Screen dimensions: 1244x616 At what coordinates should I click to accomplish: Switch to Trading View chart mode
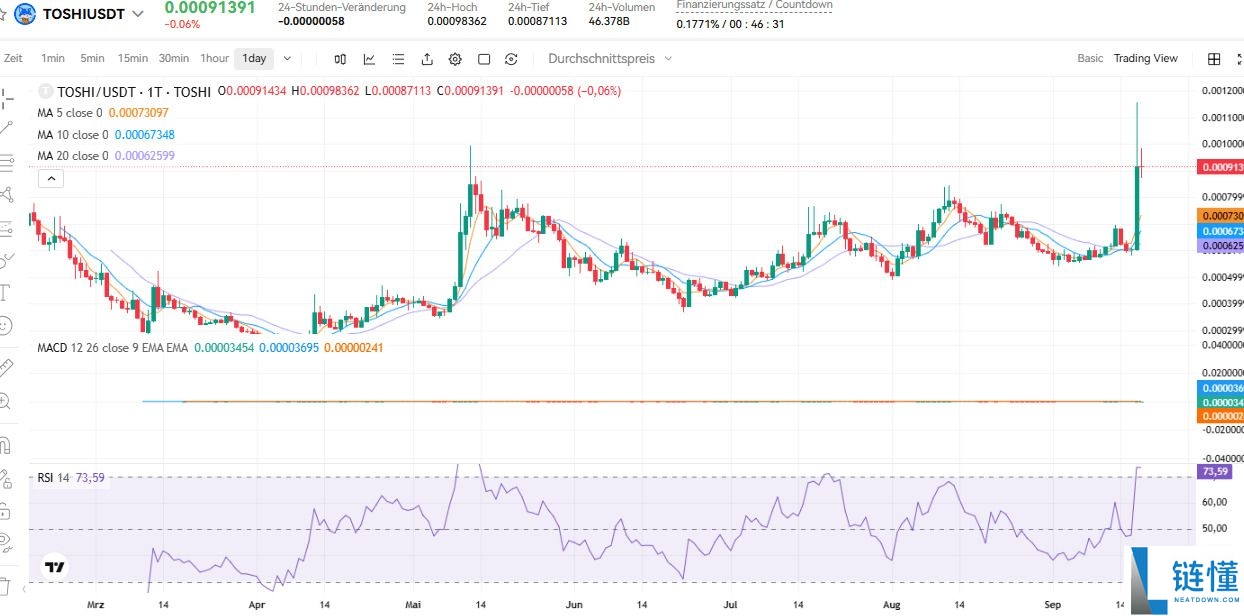[1146, 58]
